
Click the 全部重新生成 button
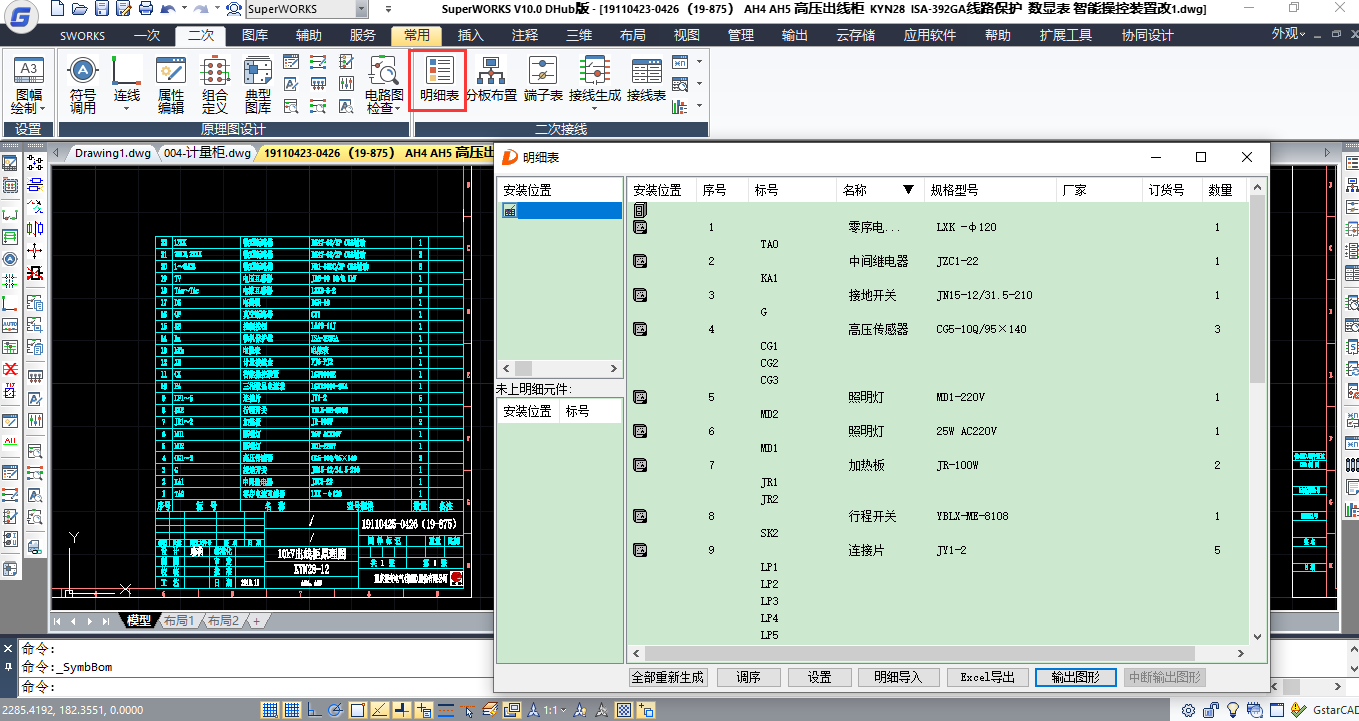click(668, 677)
